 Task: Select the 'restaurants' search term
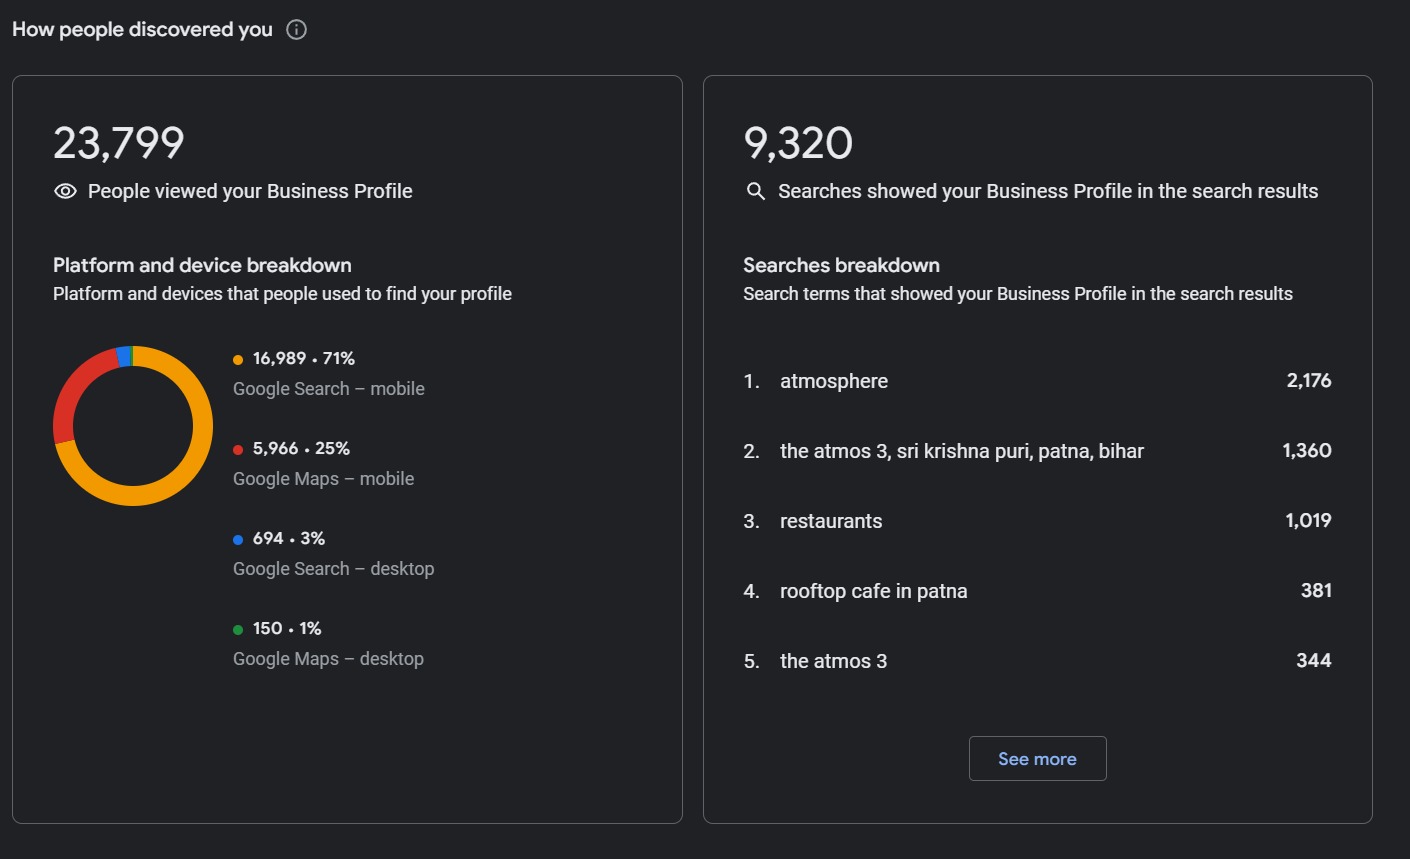[x=831, y=521]
